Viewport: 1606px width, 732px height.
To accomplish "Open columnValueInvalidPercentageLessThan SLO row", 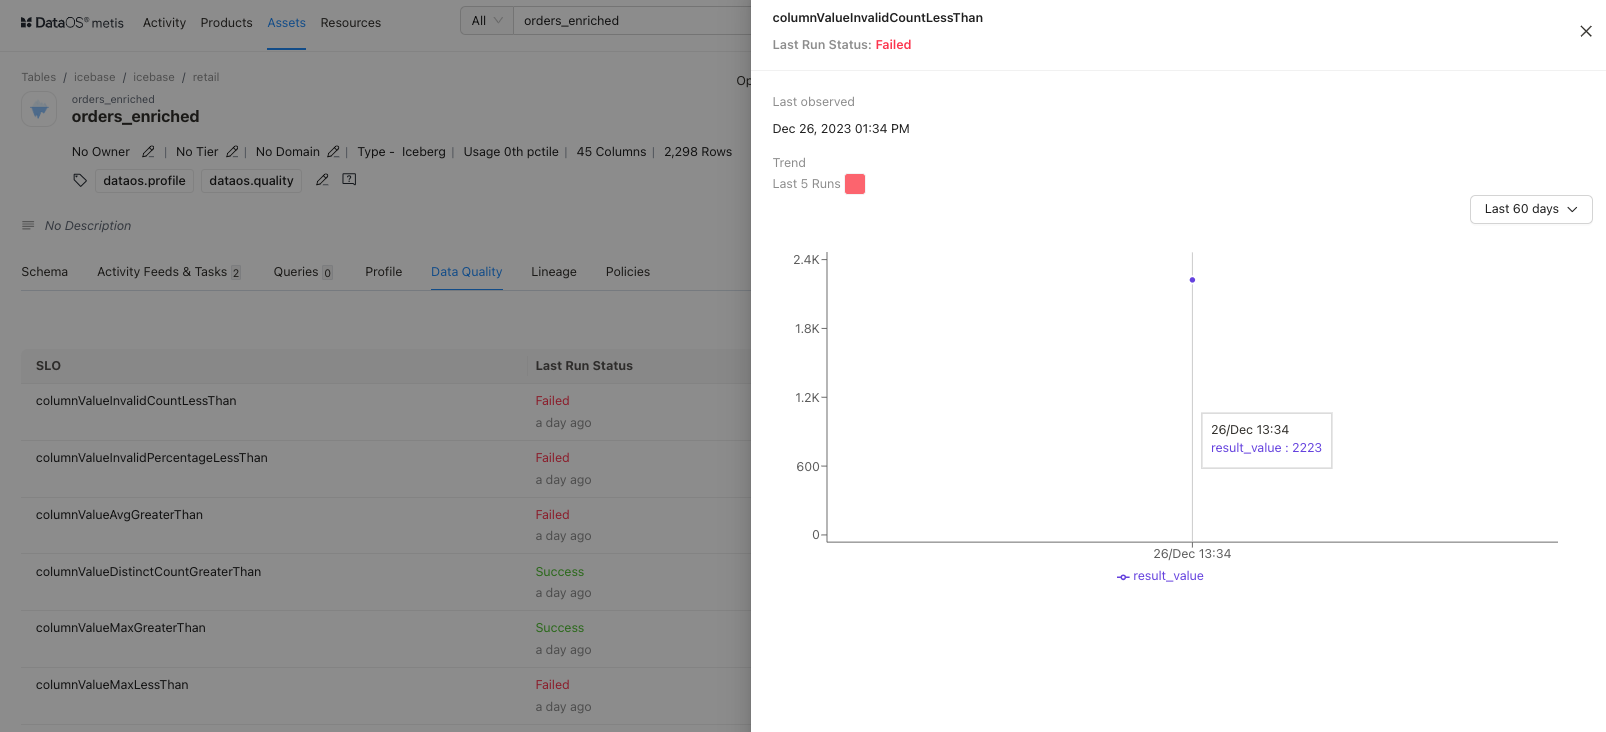I will click(386, 469).
